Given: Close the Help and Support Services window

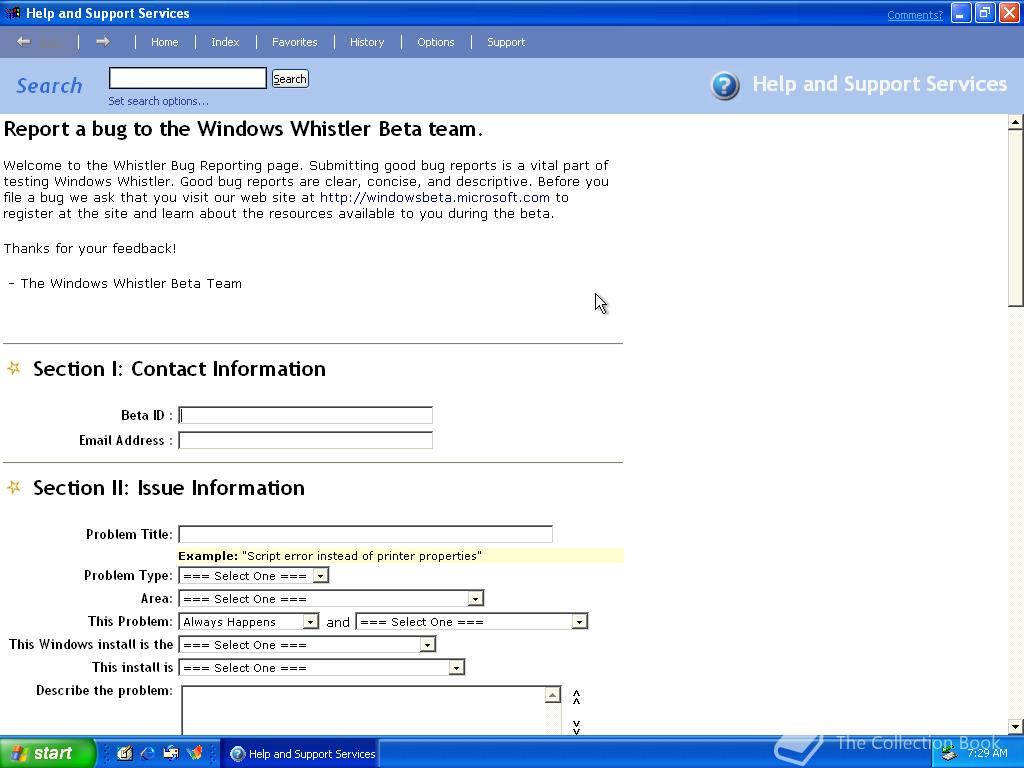Looking at the screenshot, I should pos(1009,13).
